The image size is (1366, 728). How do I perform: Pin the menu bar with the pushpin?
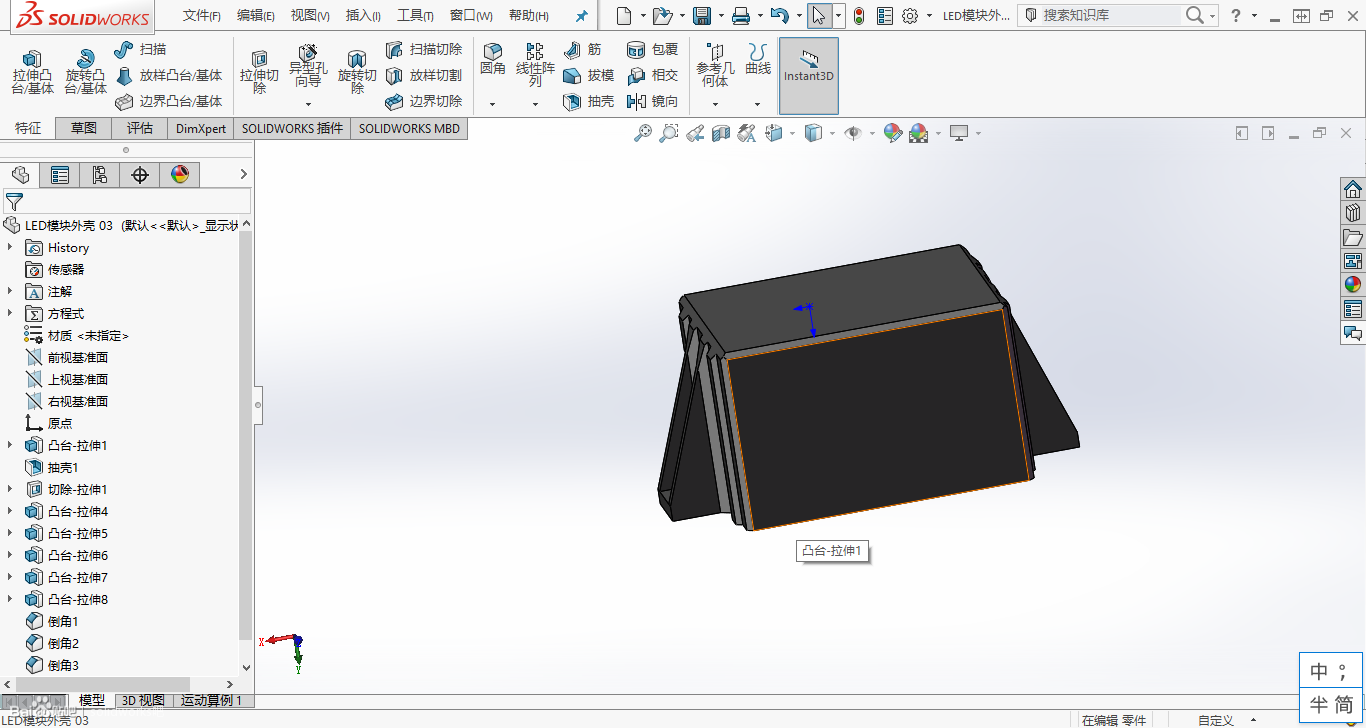tap(581, 16)
